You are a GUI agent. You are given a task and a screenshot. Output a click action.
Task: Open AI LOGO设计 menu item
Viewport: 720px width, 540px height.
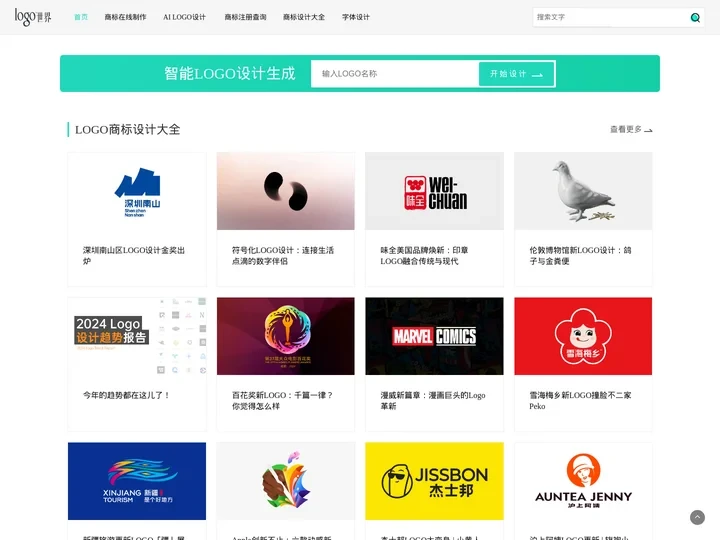(185, 17)
